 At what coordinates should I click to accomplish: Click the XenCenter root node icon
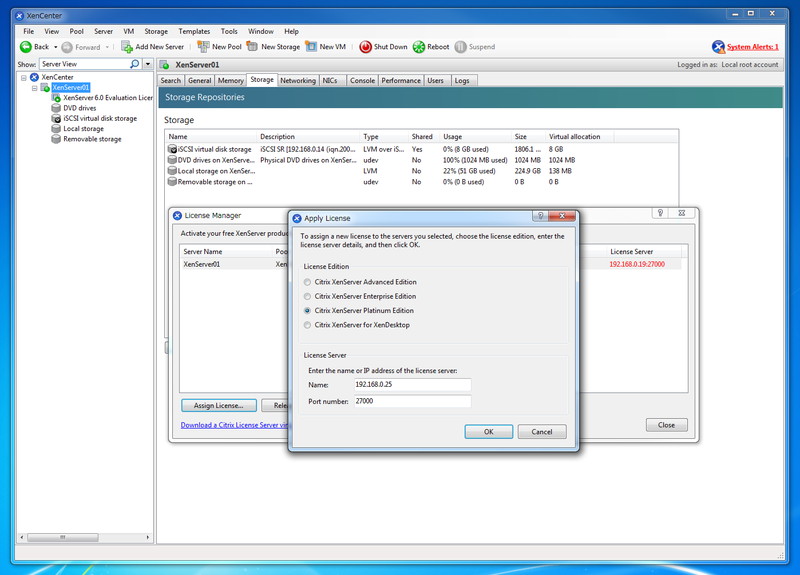[x=34, y=77]
